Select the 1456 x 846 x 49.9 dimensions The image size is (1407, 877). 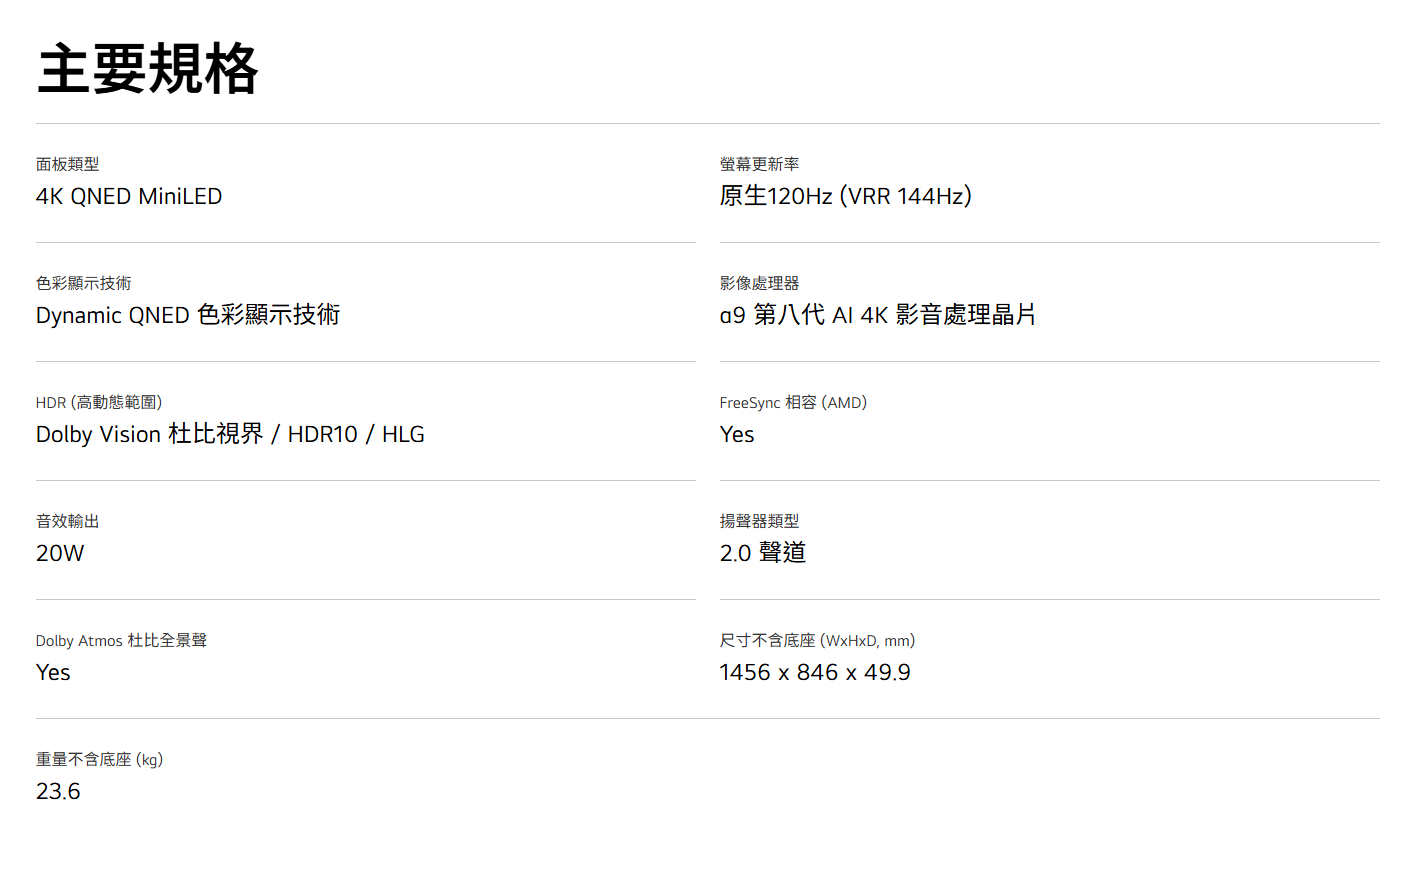tap(814, 672)
